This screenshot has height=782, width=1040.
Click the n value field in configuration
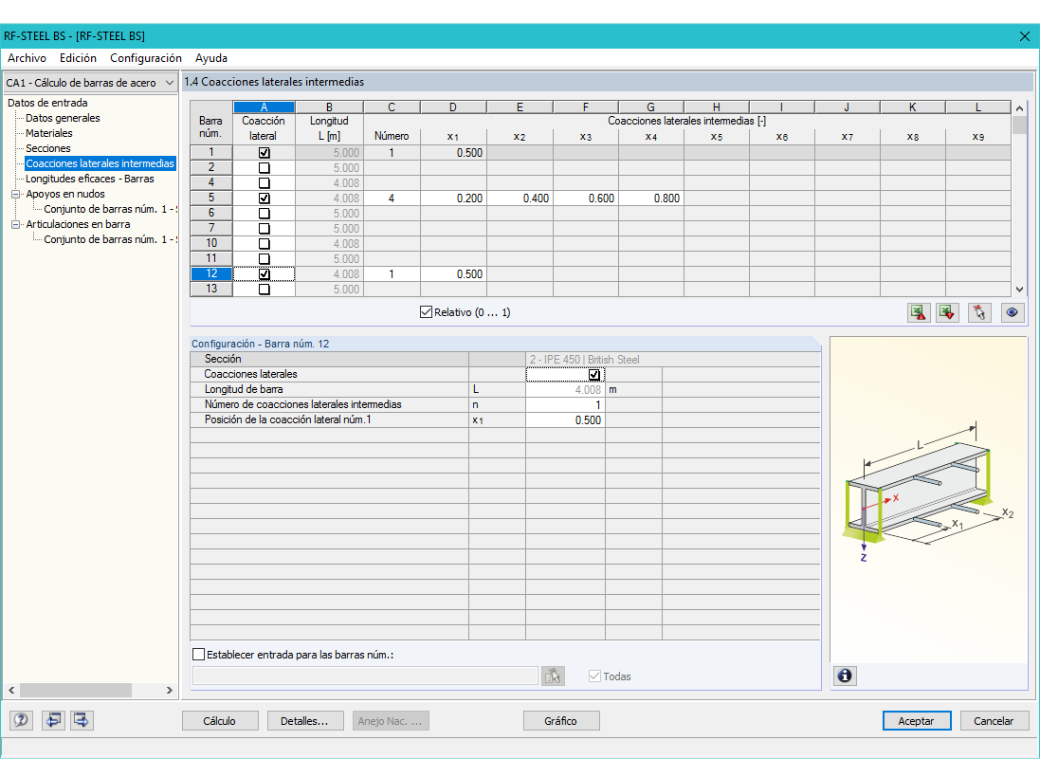coord(565,405)
